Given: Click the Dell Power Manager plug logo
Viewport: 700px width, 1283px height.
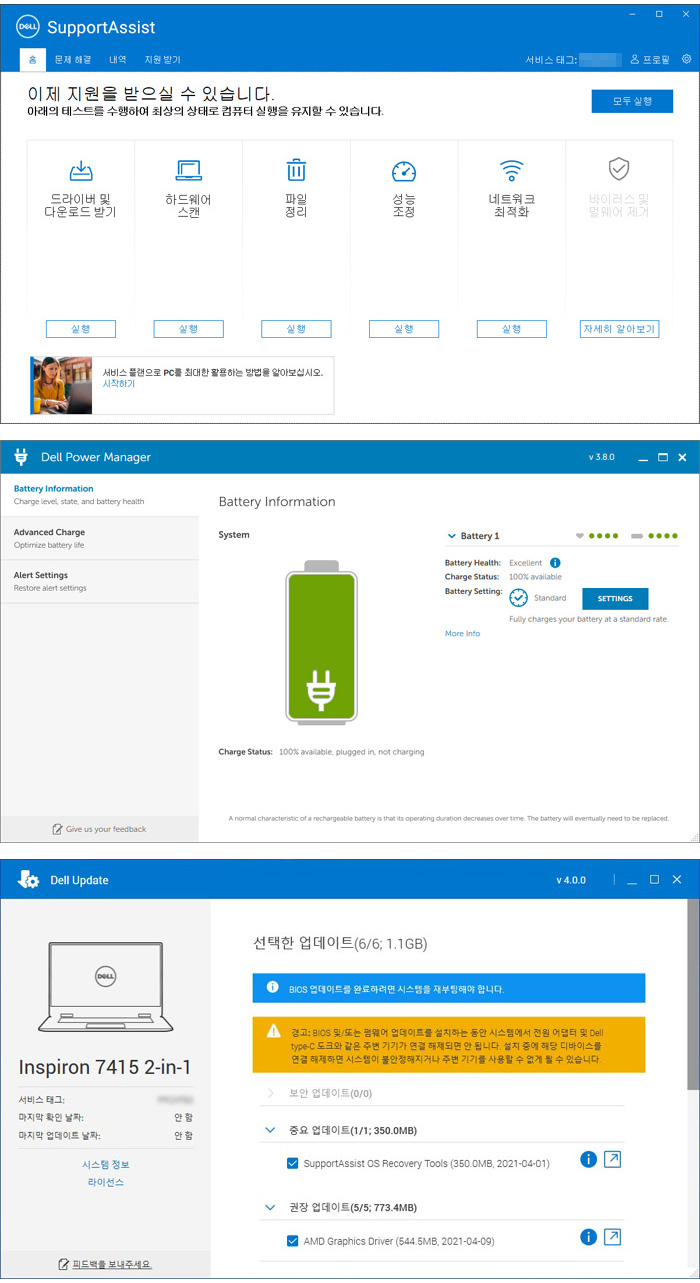Looking at the screenshot, I should [x=21, y=458].
